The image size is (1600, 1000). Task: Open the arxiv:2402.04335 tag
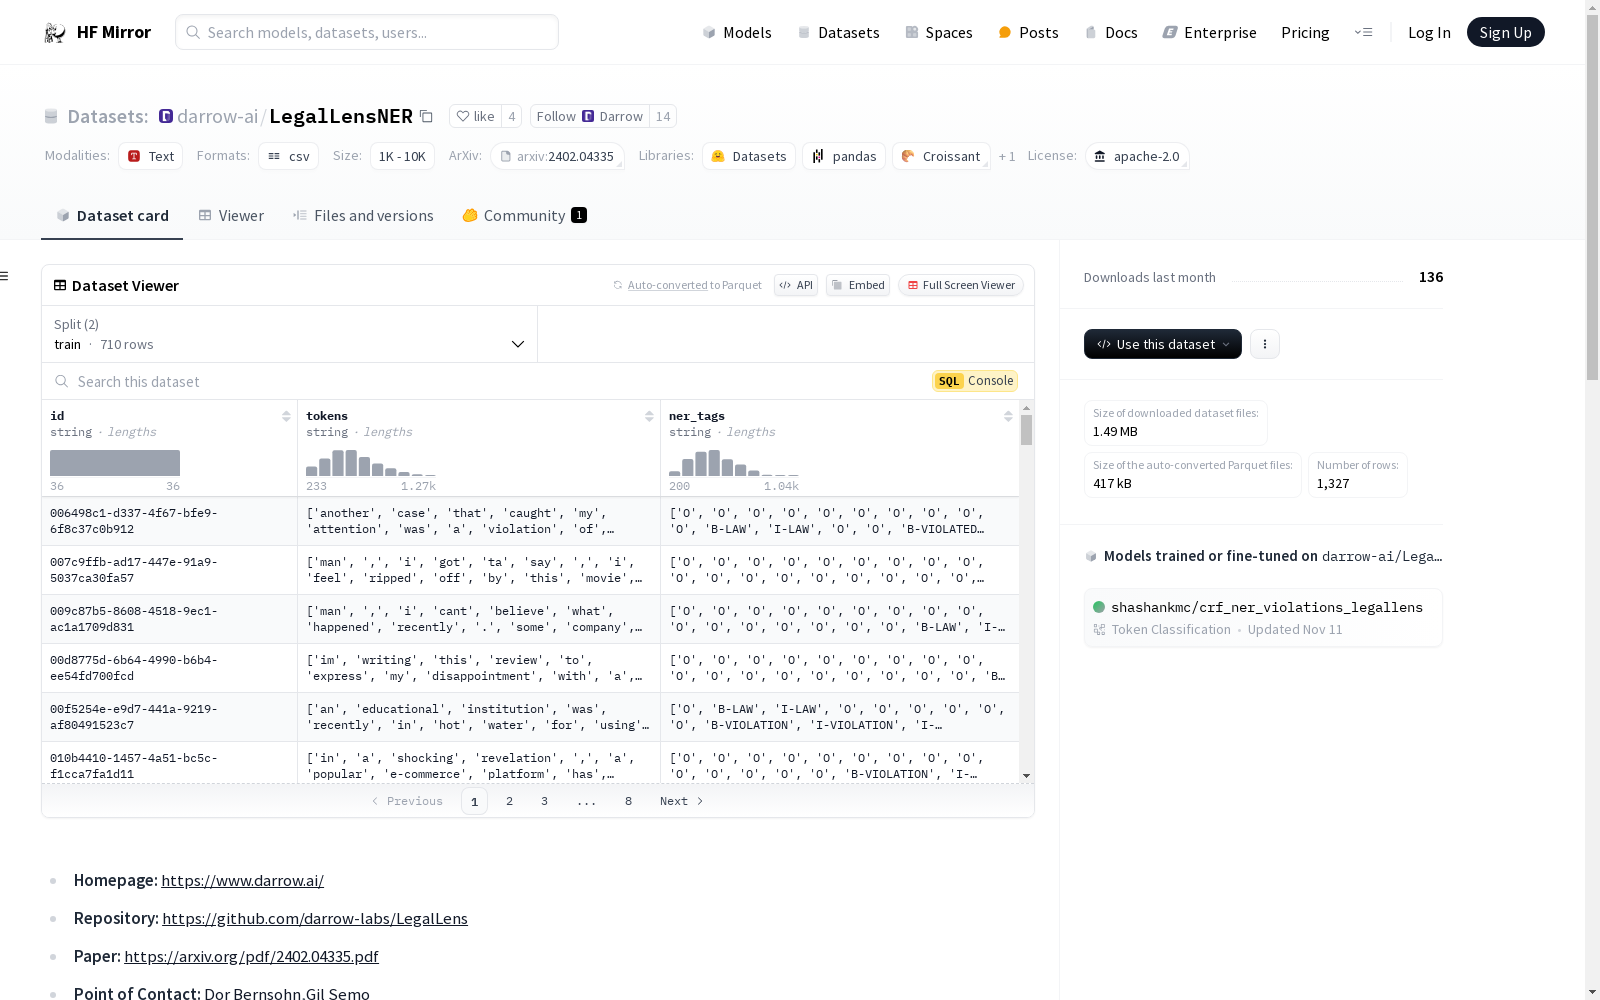(x=557, y=156)
